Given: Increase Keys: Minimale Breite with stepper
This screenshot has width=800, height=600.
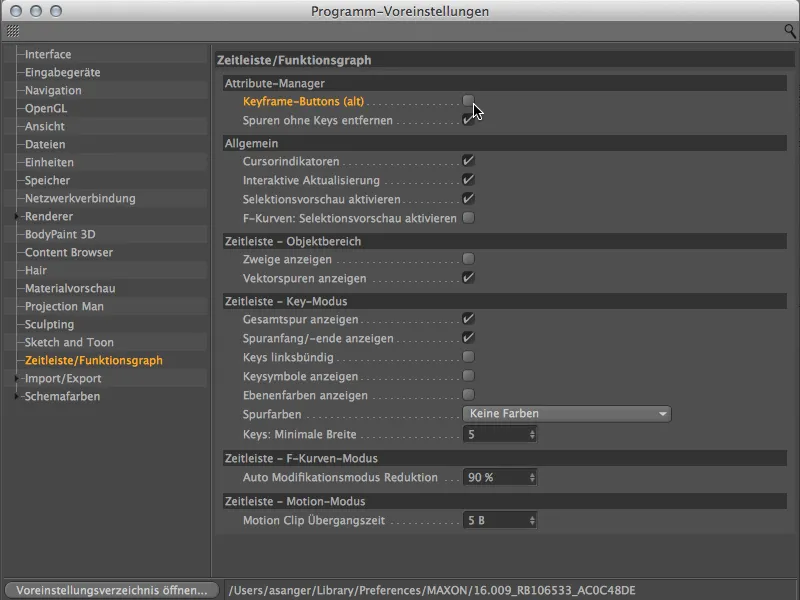Looking at the screenshot, I should [533, 430].
